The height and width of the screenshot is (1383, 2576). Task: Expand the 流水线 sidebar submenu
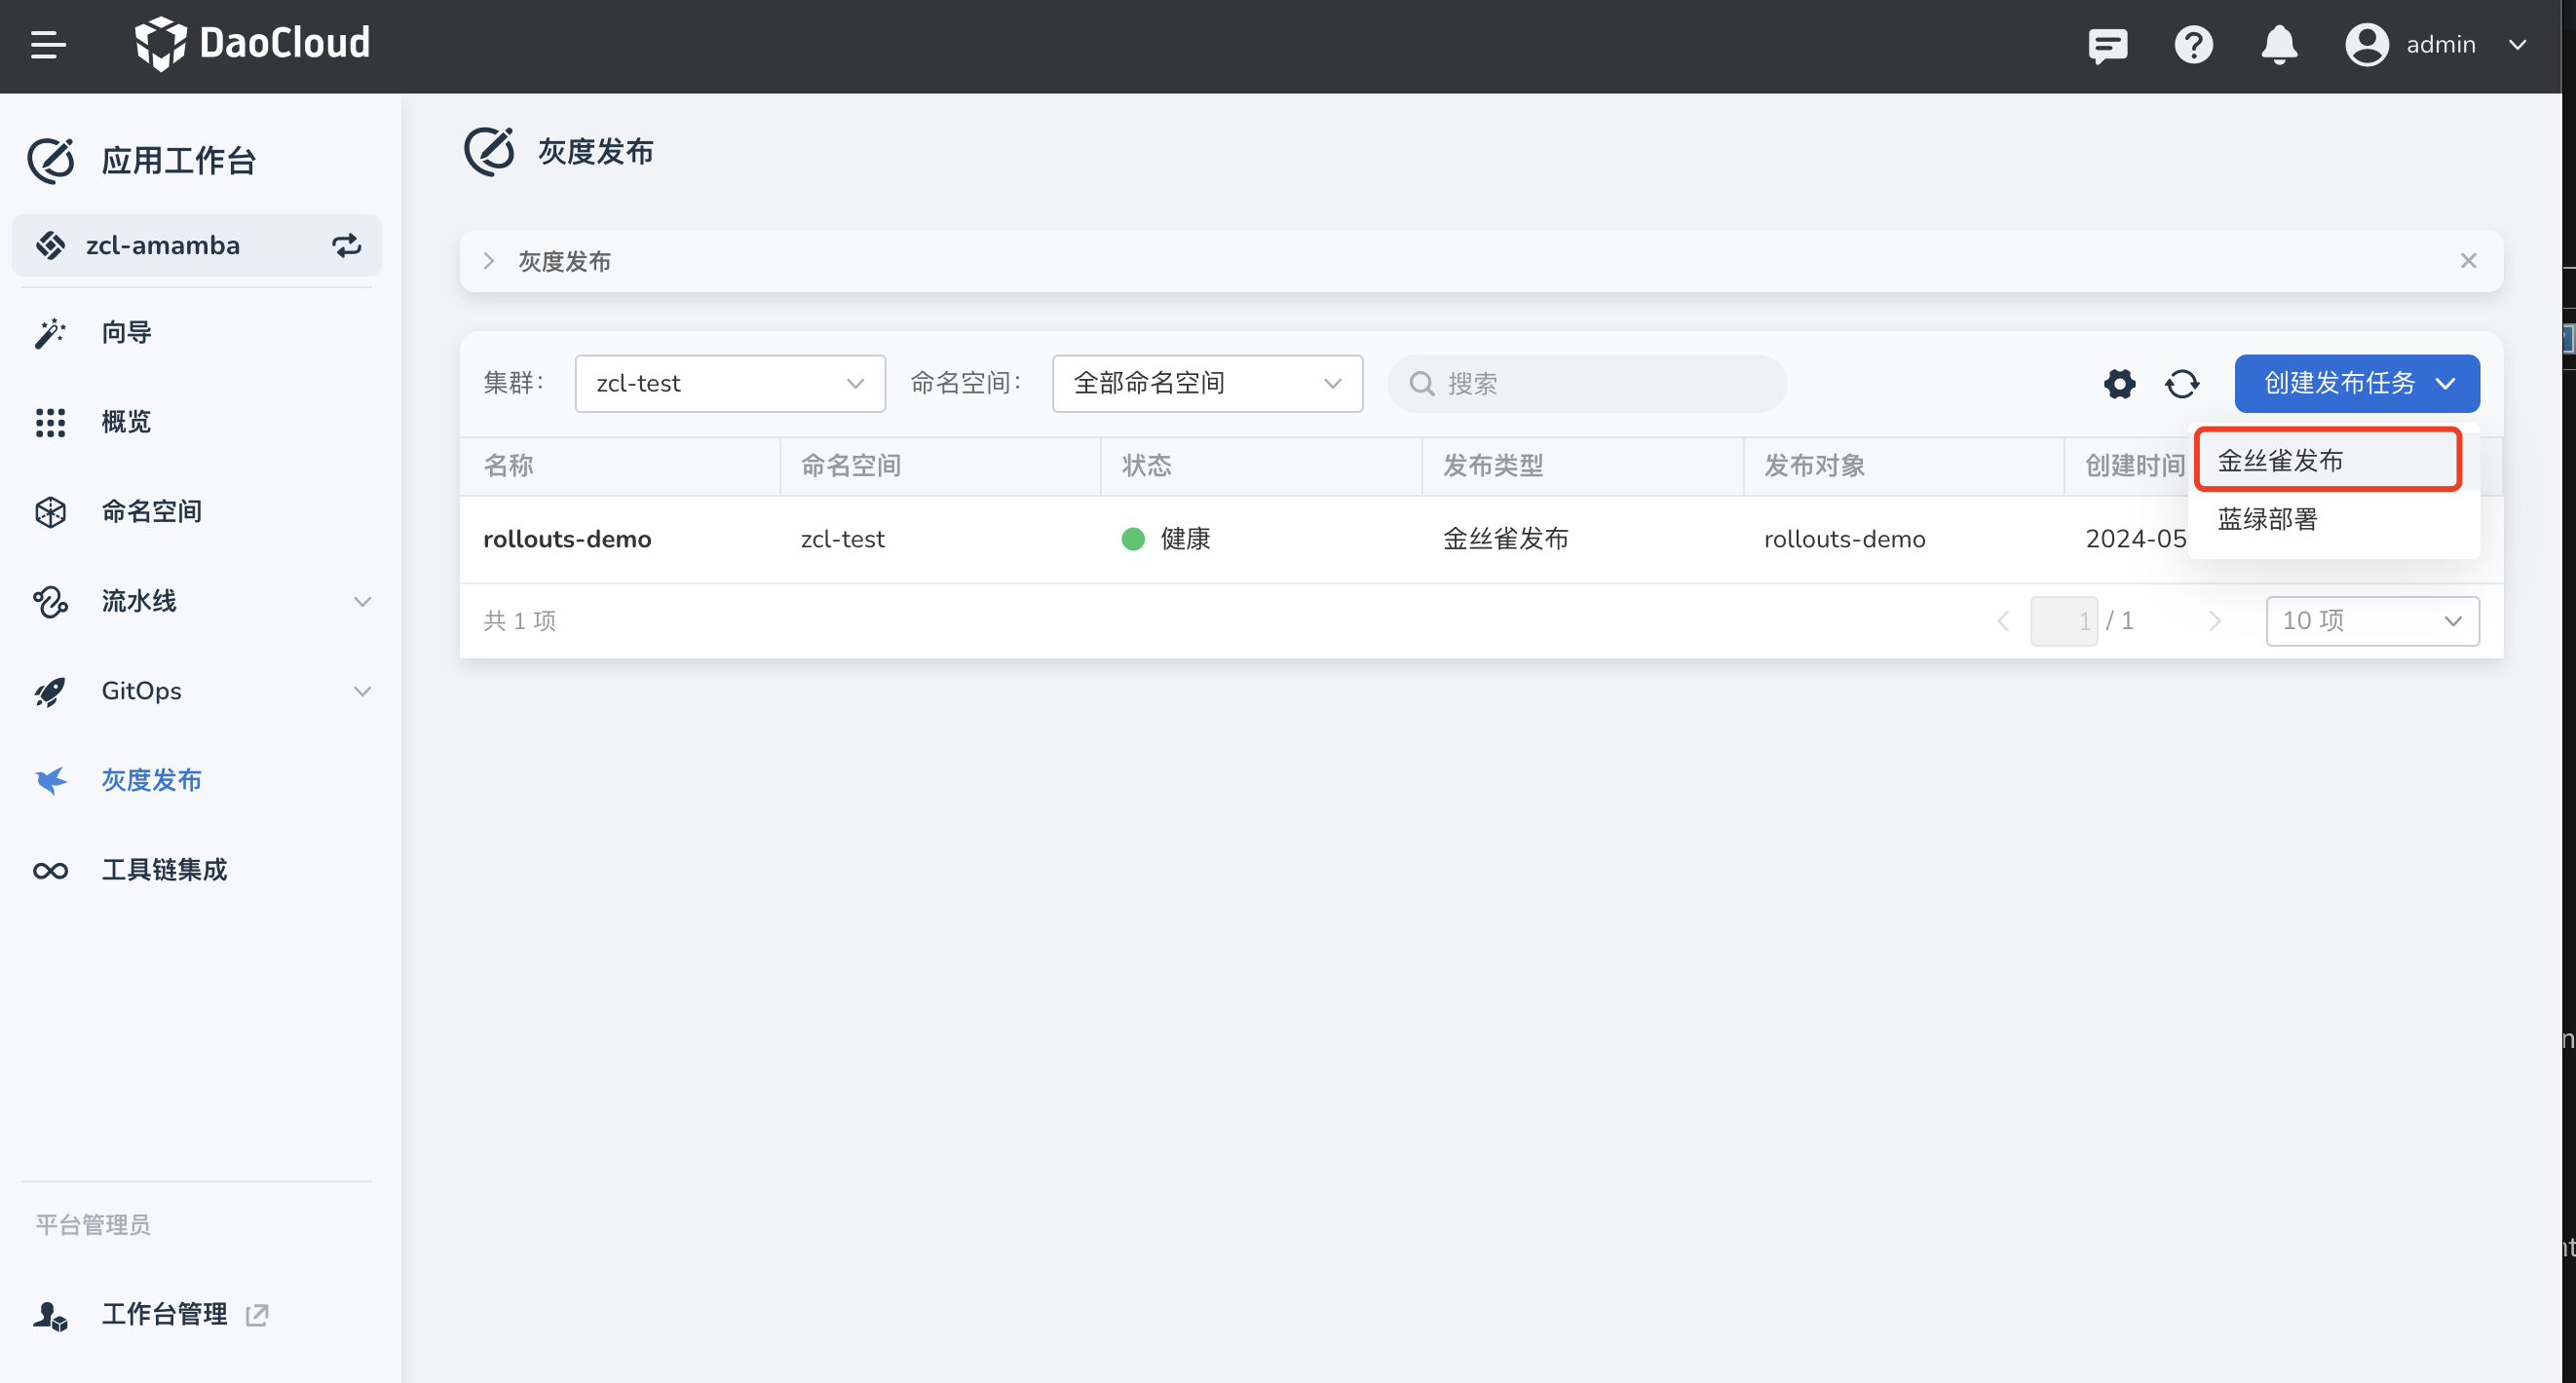362,601
